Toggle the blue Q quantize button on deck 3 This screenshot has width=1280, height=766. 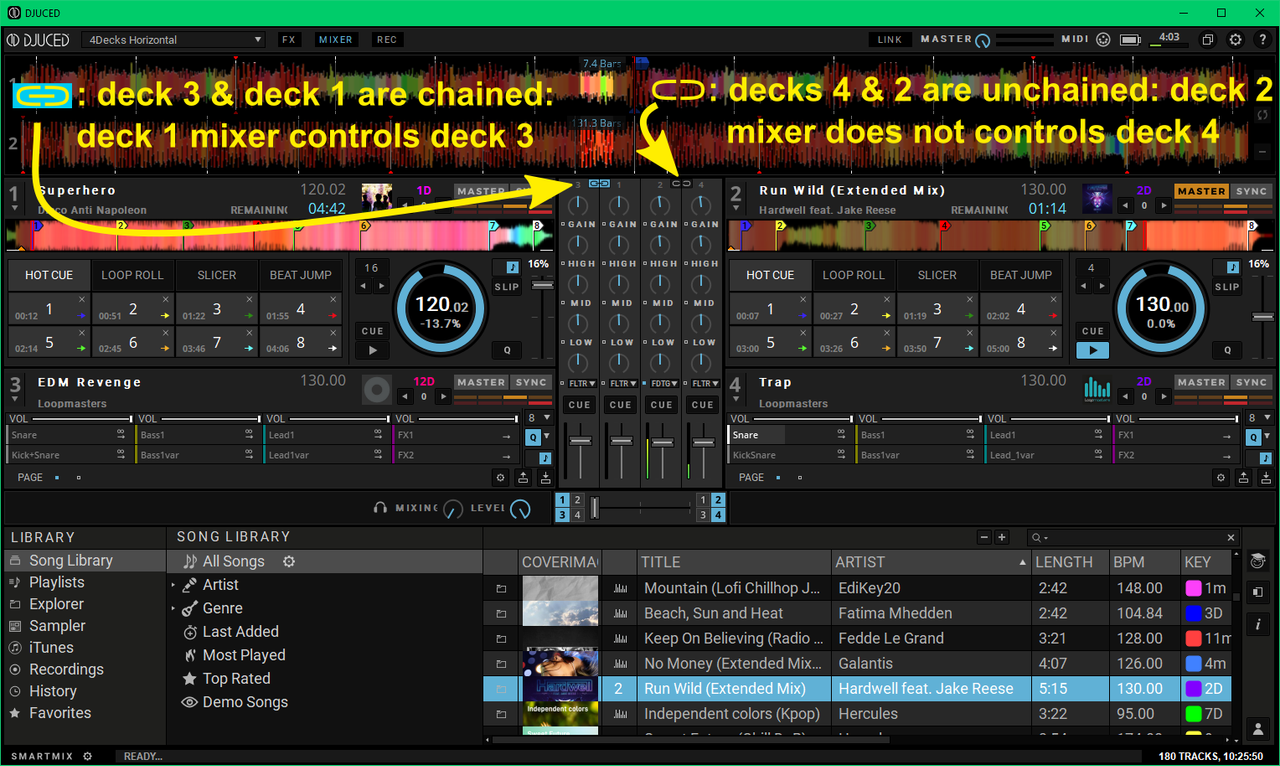coord(532,437)
